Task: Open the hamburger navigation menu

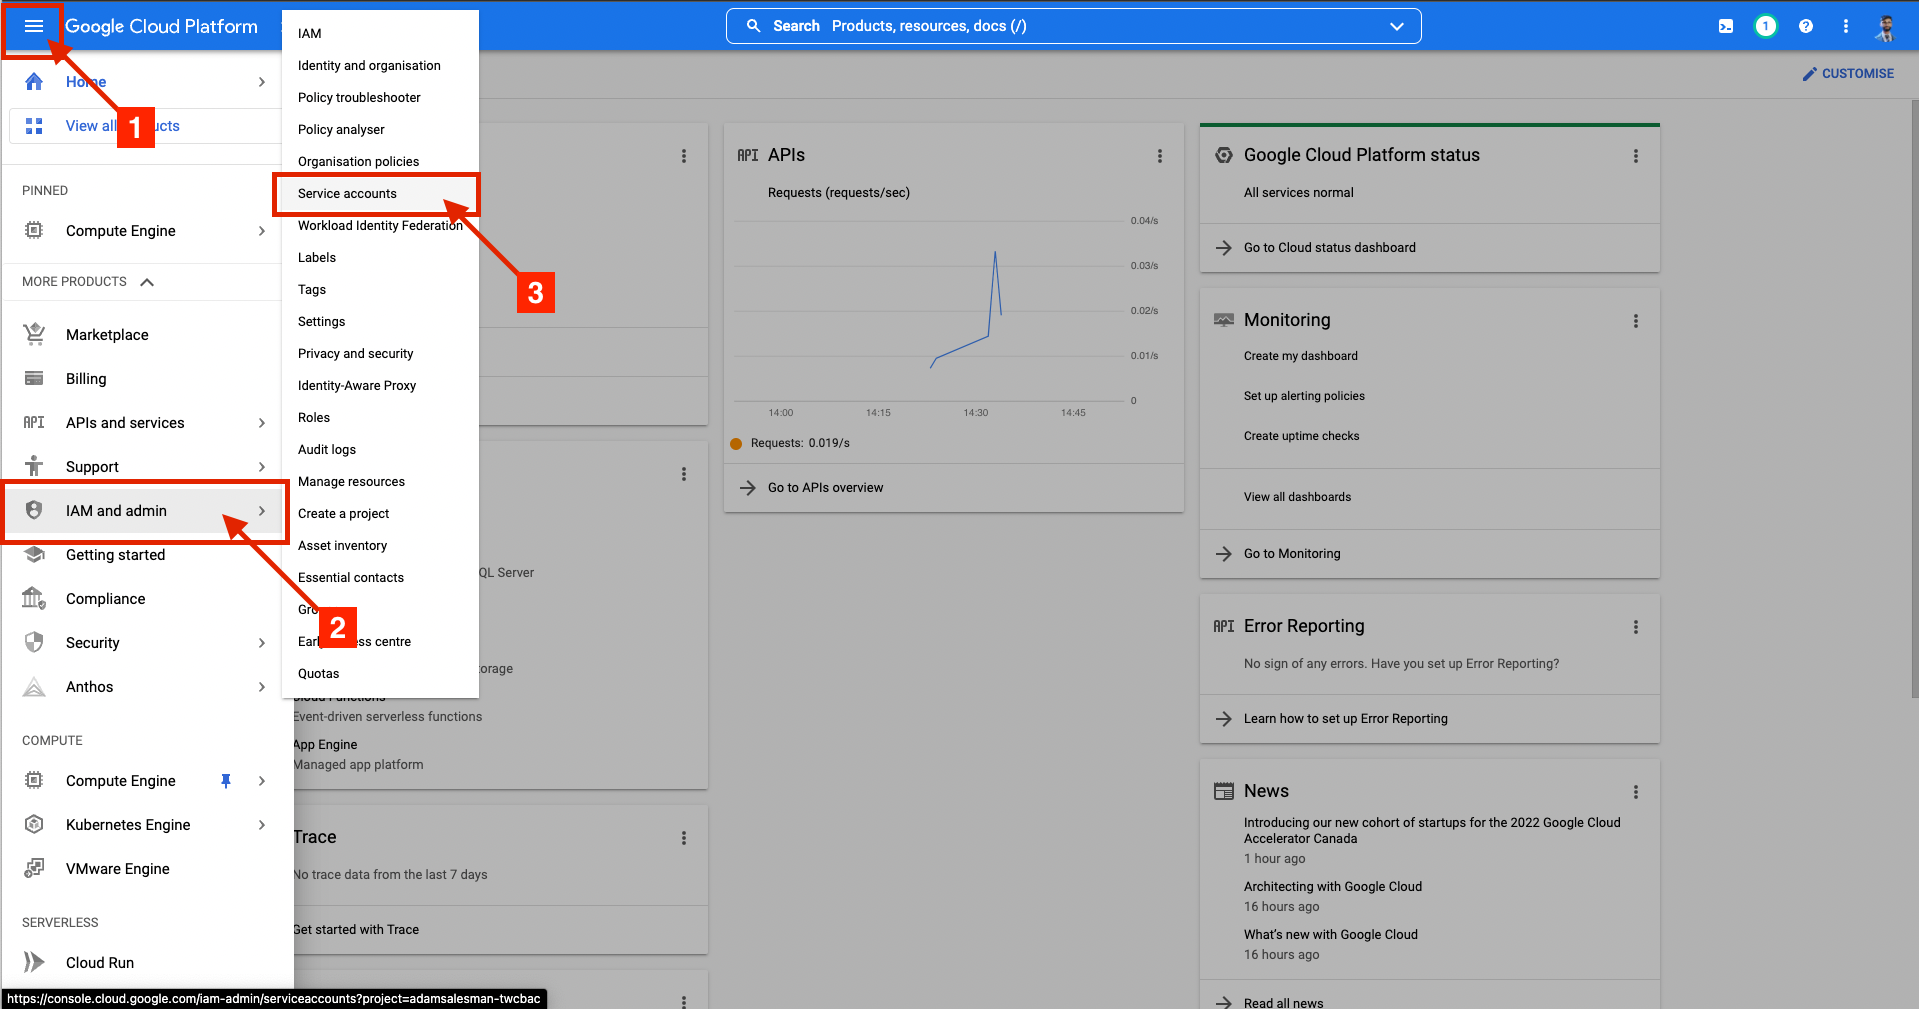Action: [x=33, y=26]
